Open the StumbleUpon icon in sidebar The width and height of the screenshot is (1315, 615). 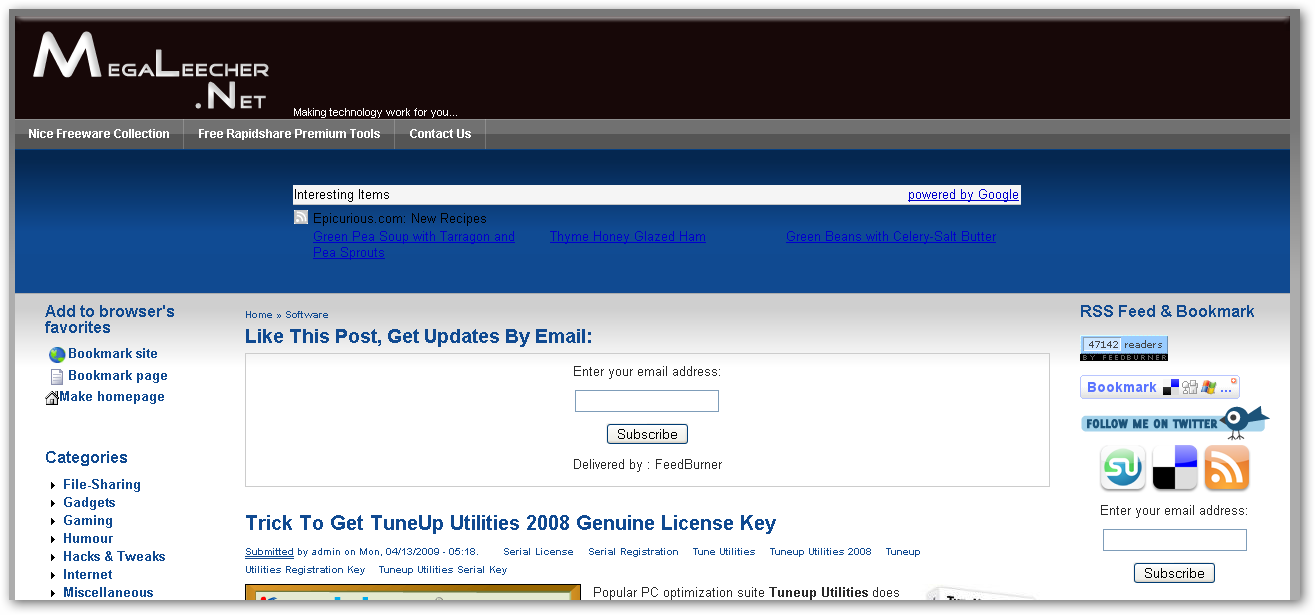click(x=1122, y=468)
